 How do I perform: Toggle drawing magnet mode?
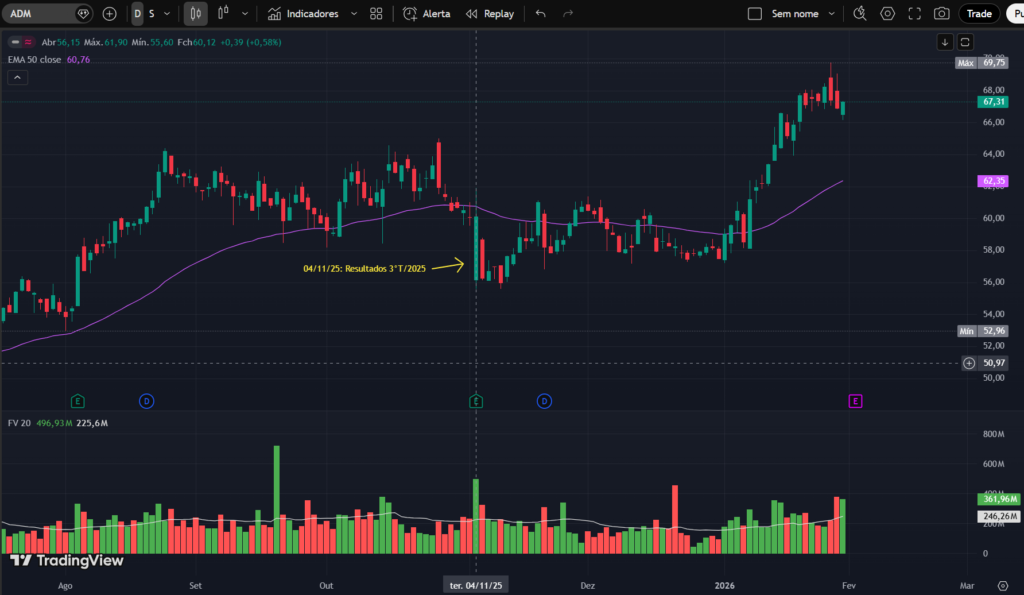[x=859, y=14]
